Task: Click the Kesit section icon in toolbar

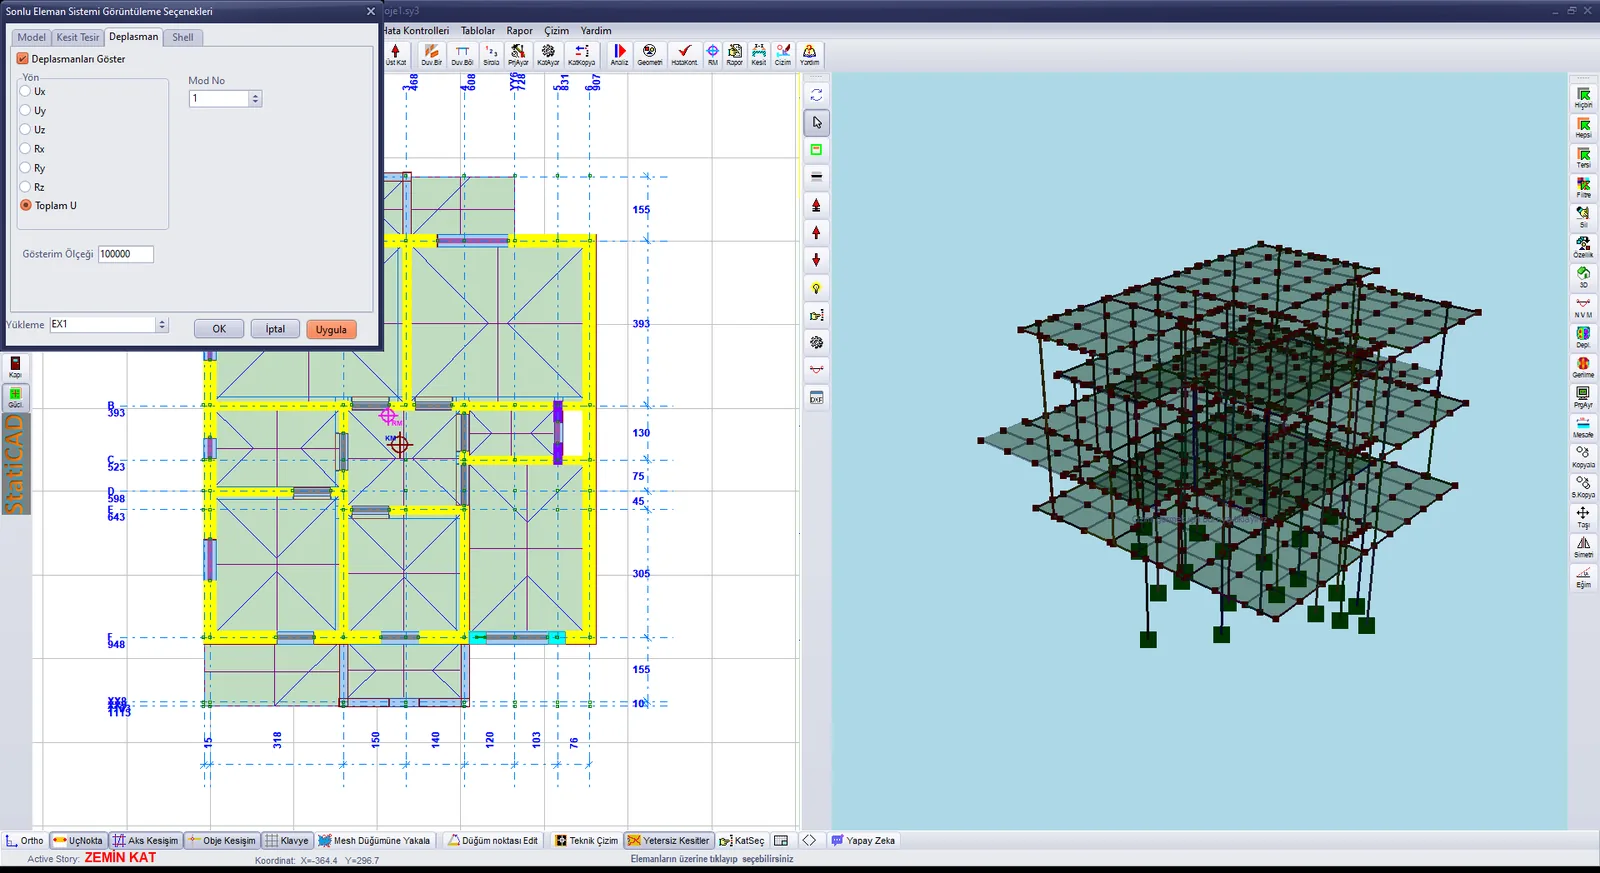Action: [759, 54]
